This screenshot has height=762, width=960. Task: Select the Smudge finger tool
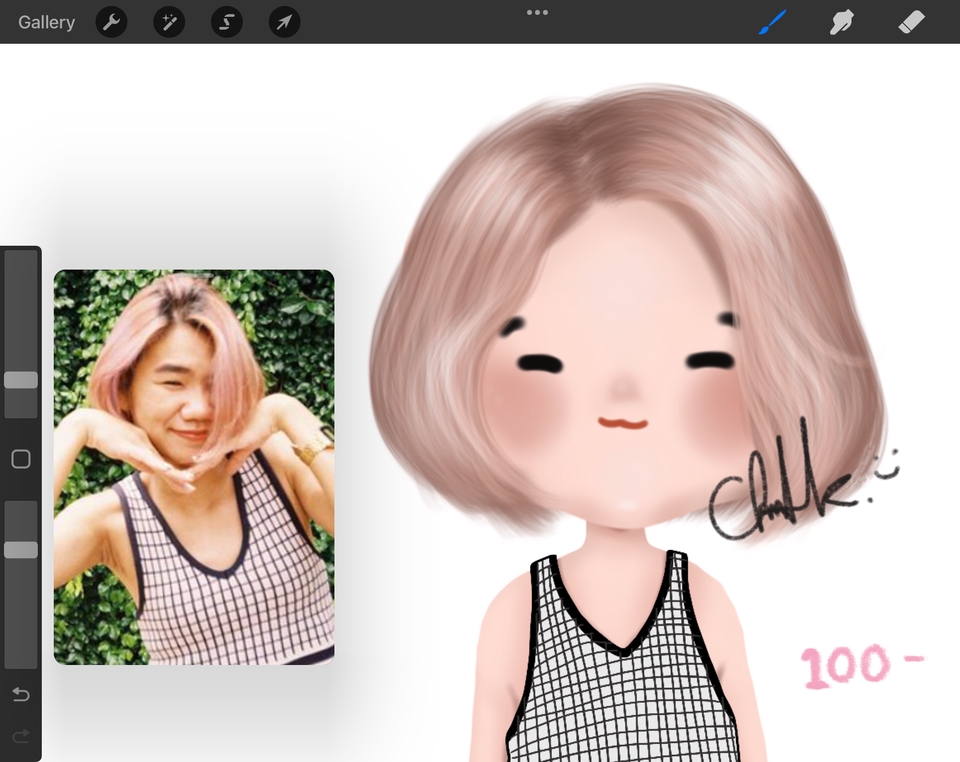click(842, 23)
